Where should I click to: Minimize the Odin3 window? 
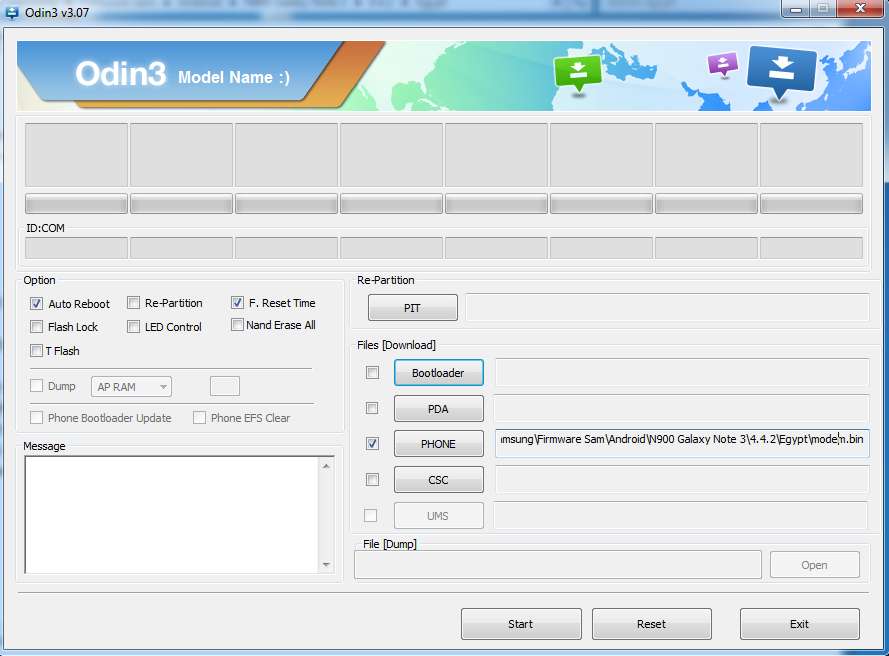point(796,9)
